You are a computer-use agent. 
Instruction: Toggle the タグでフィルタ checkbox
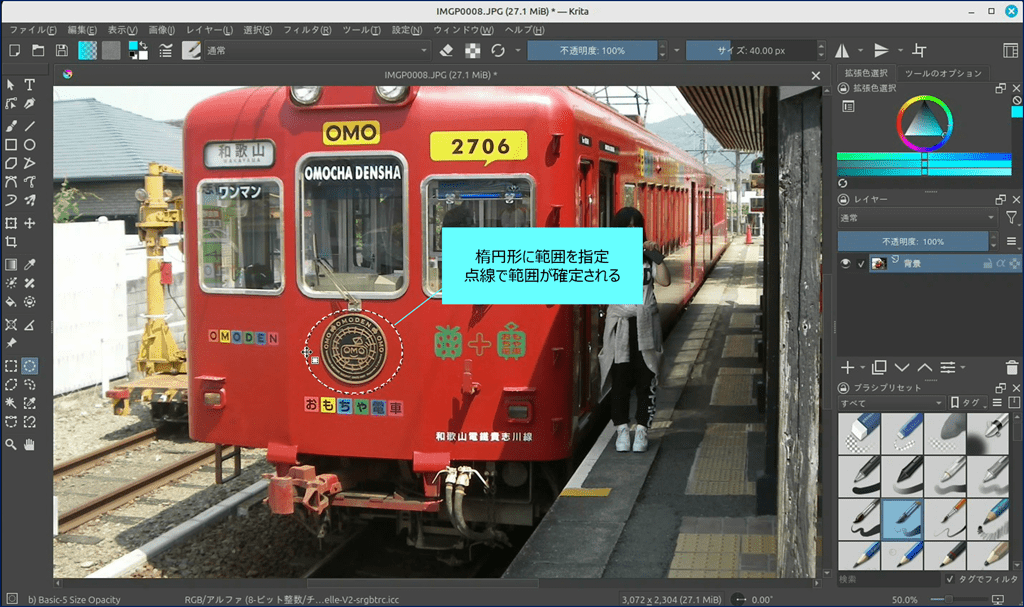coord(949,579)
